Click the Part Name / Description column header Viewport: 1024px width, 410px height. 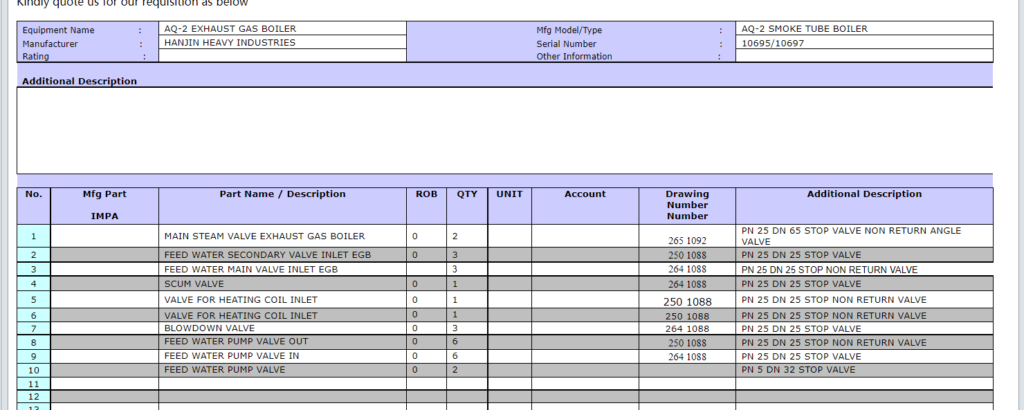[x=282, y=194]
